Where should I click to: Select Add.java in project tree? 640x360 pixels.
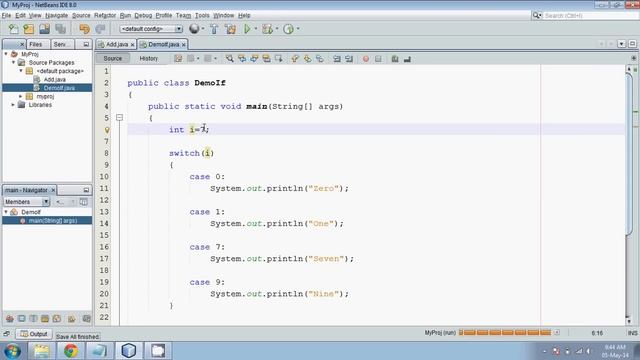click(x=55, y=80)
